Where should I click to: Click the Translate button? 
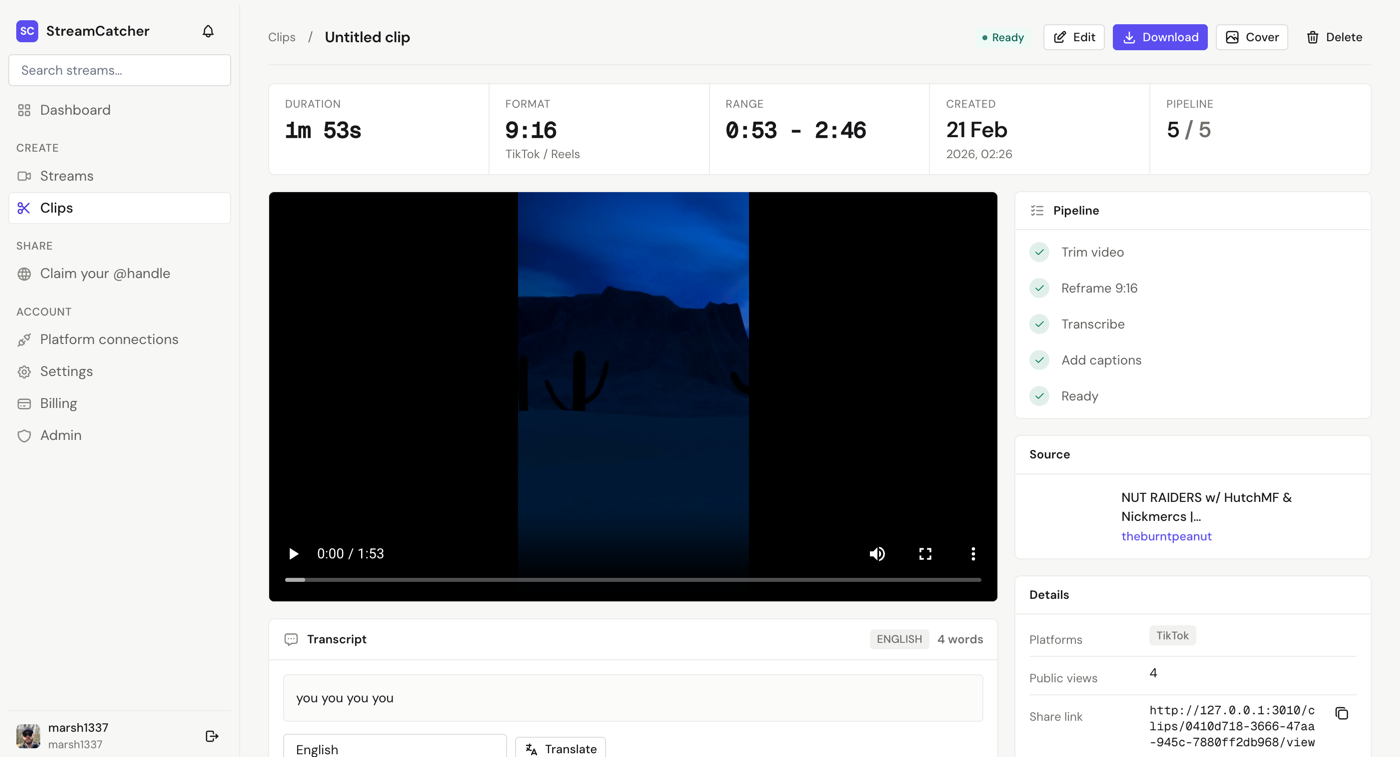[x=561, y=748]
